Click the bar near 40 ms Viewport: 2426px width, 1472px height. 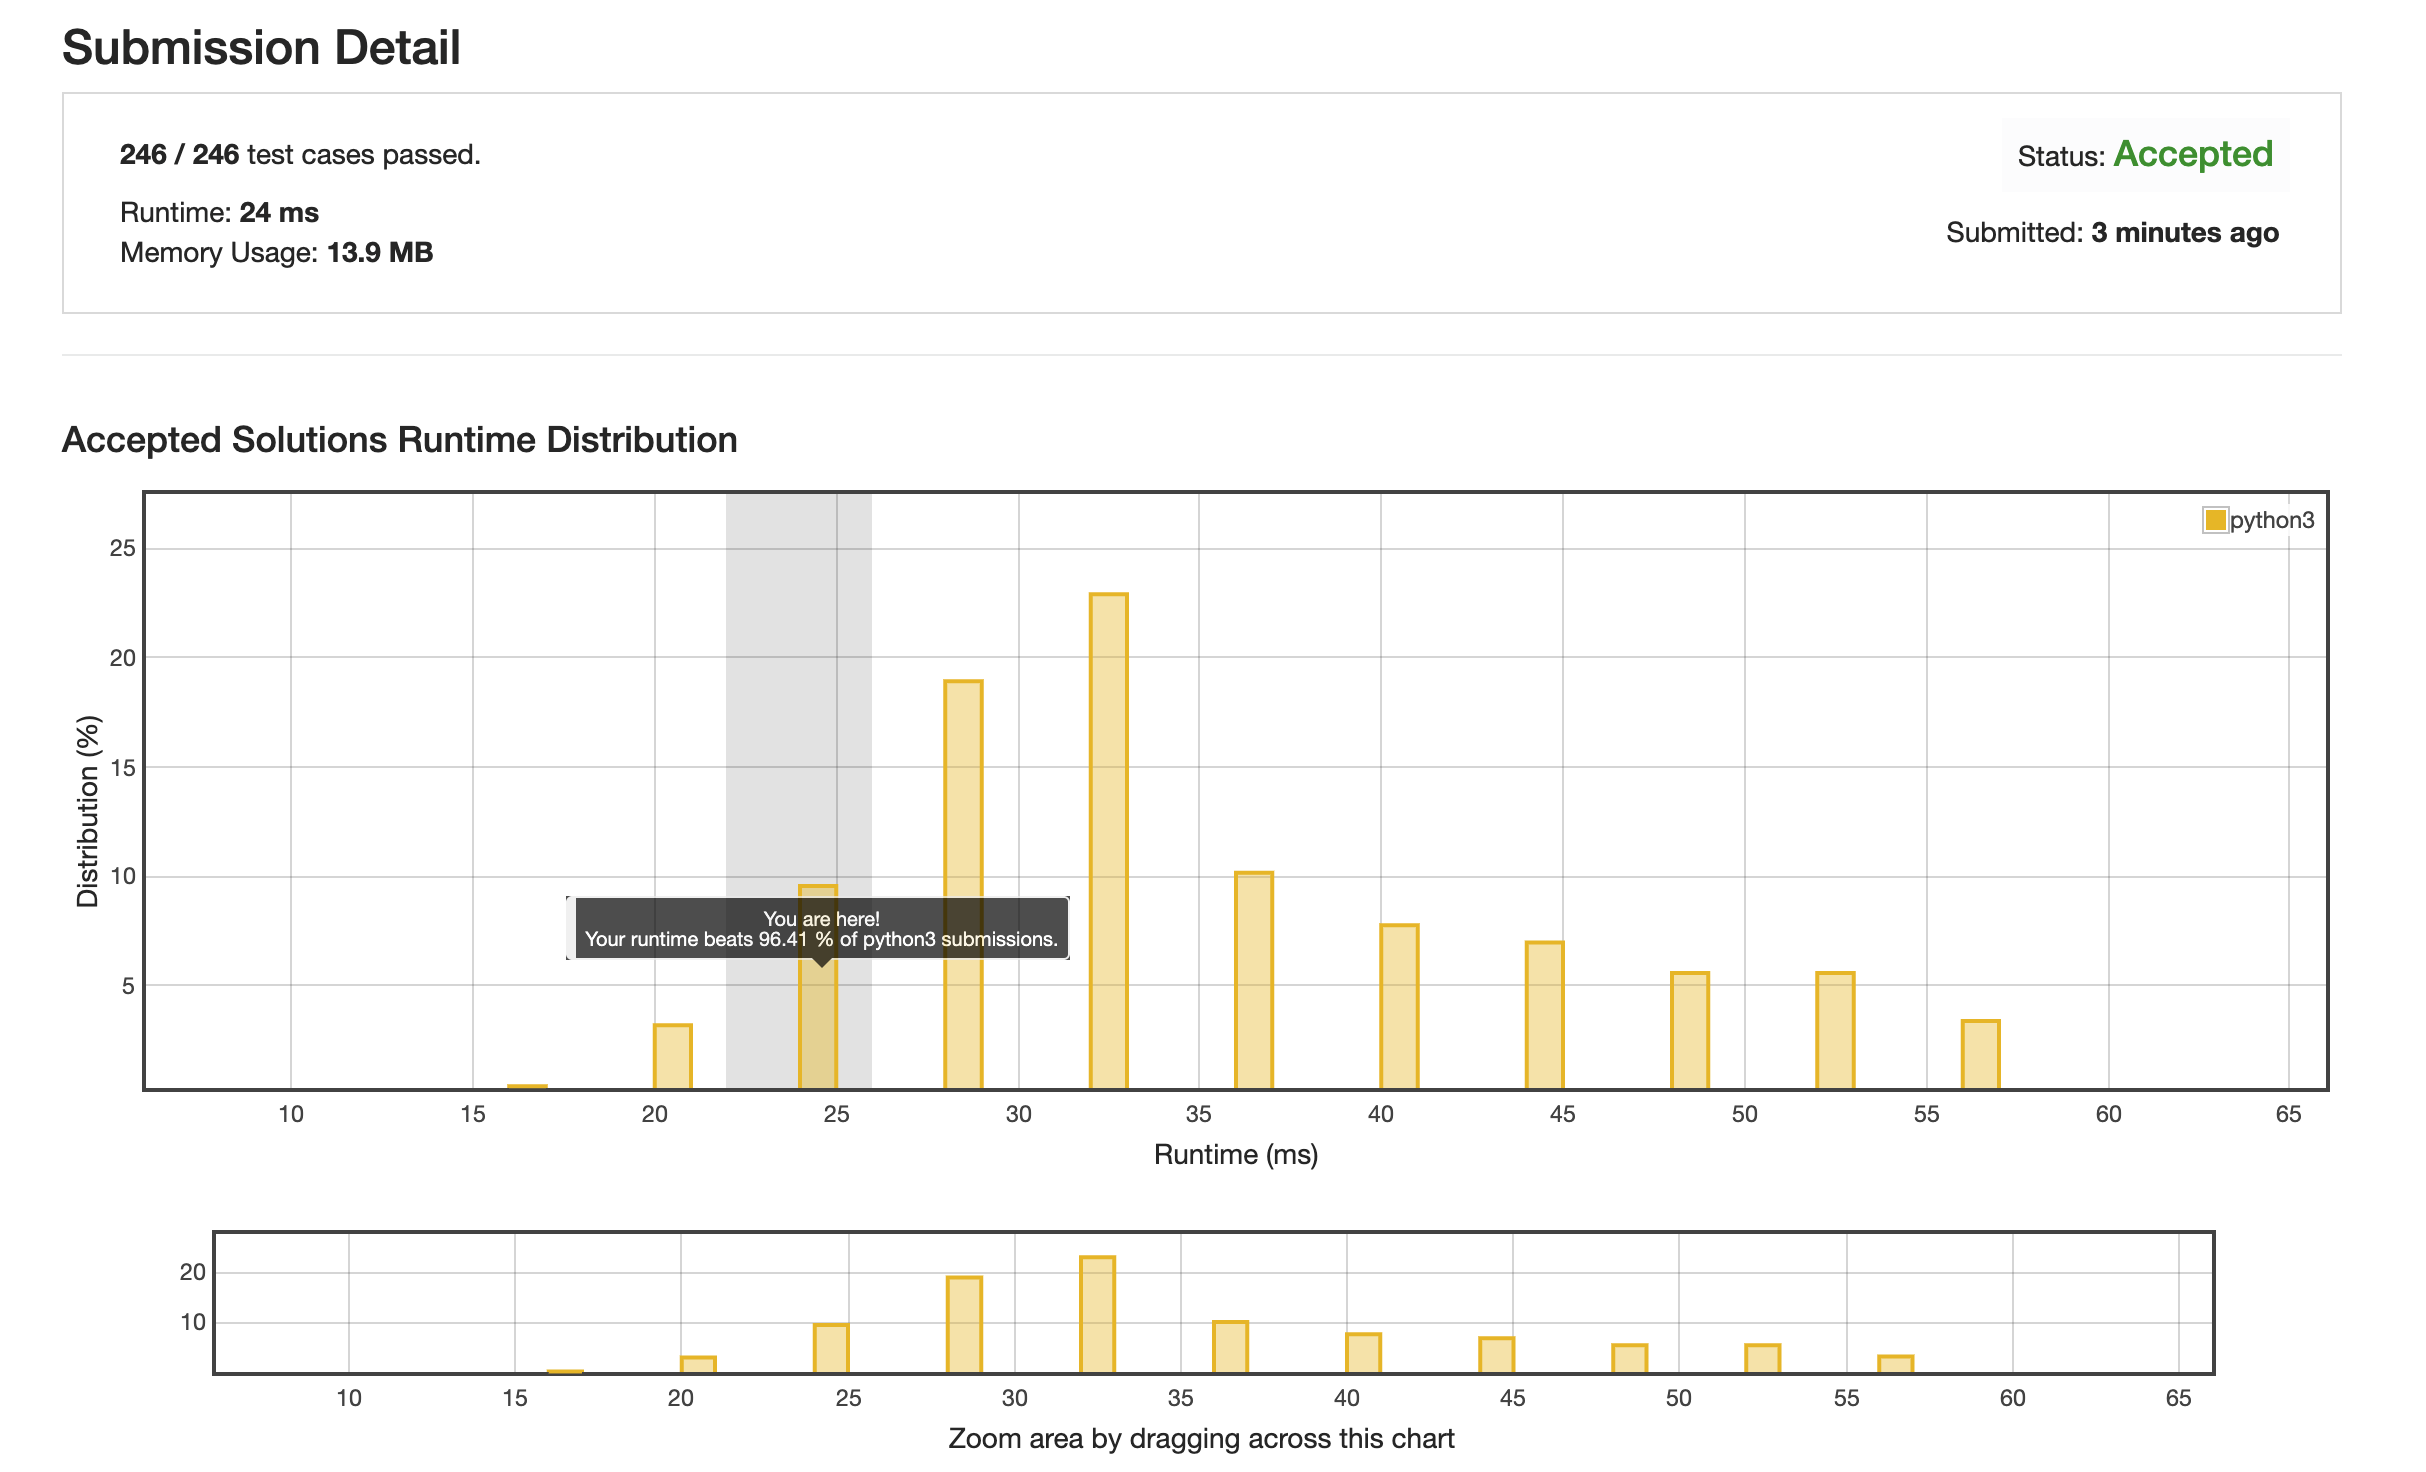click(x=1399, y=1006)
